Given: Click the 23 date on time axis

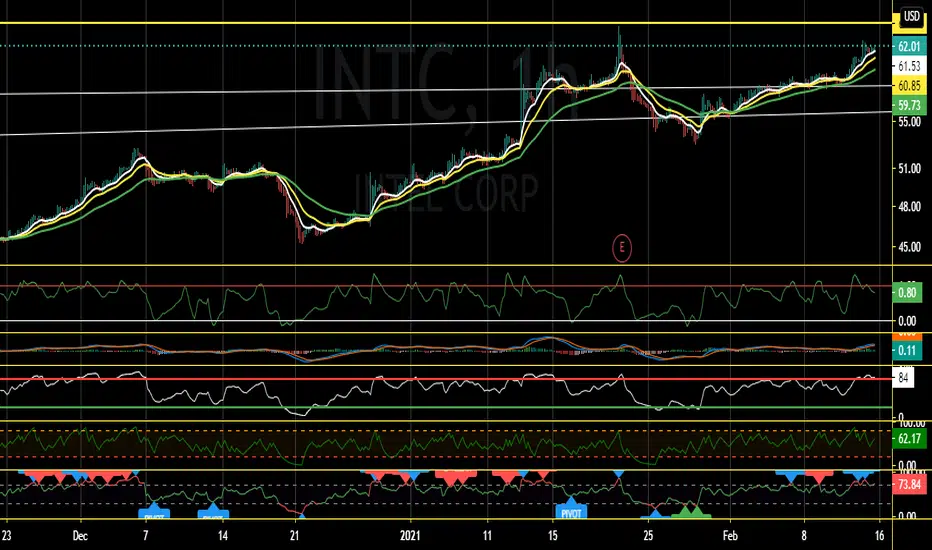Looking at the screenshot, I should [6, 536].
